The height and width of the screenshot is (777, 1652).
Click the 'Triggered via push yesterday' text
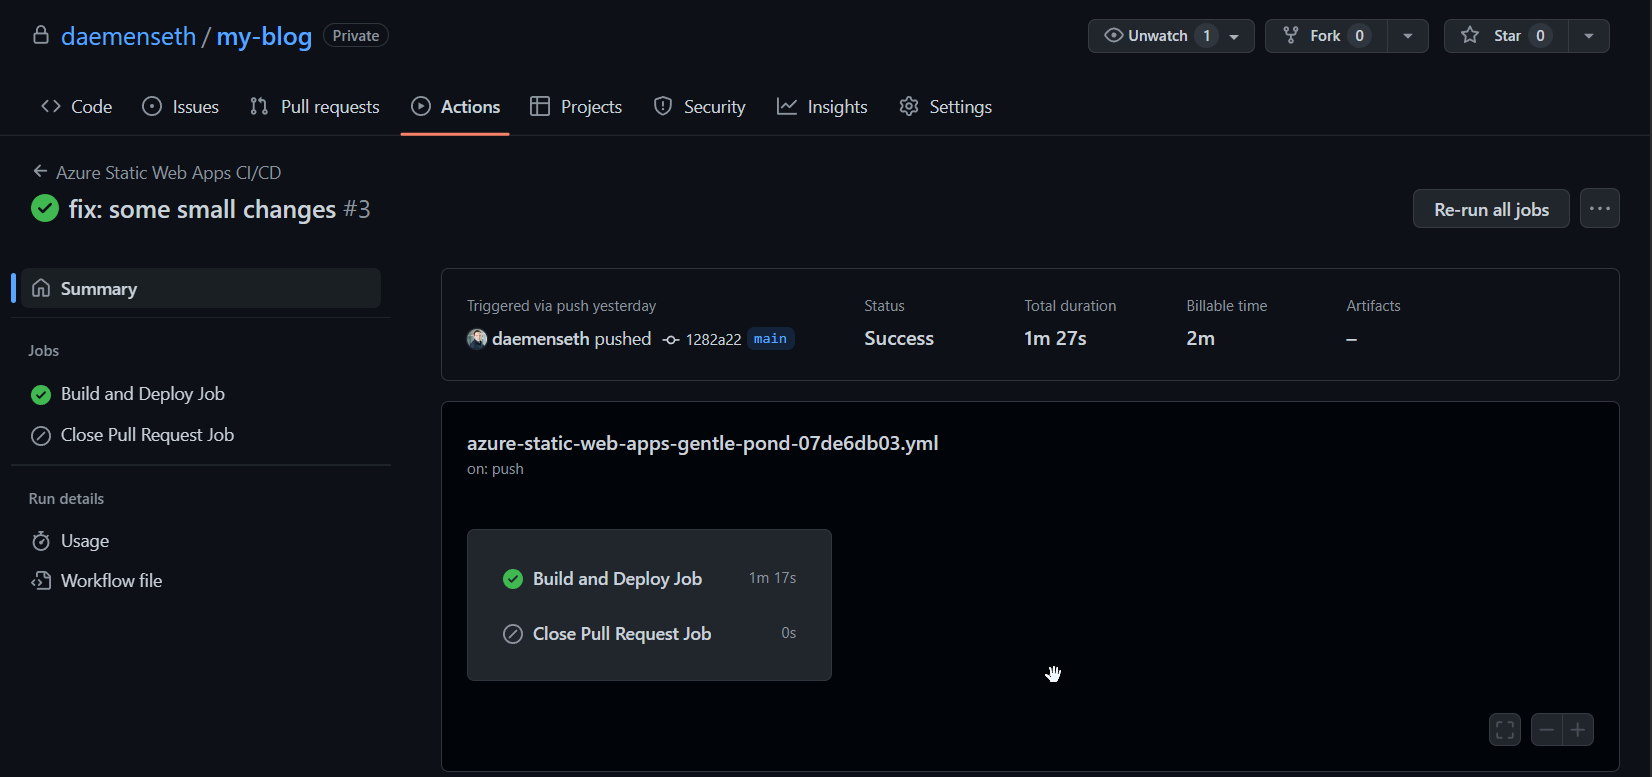click(x=561, y=306)
